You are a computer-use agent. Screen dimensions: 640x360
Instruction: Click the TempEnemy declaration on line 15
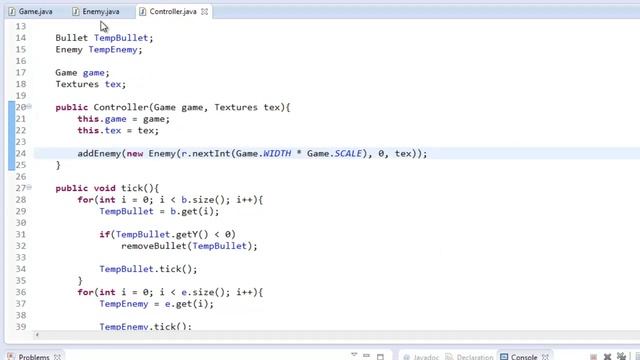99,49
